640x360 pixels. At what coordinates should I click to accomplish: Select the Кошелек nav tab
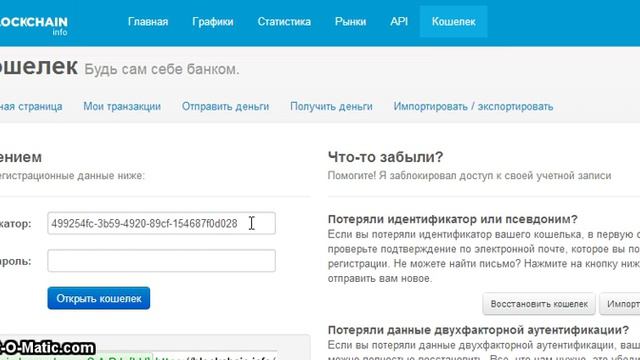453,22
